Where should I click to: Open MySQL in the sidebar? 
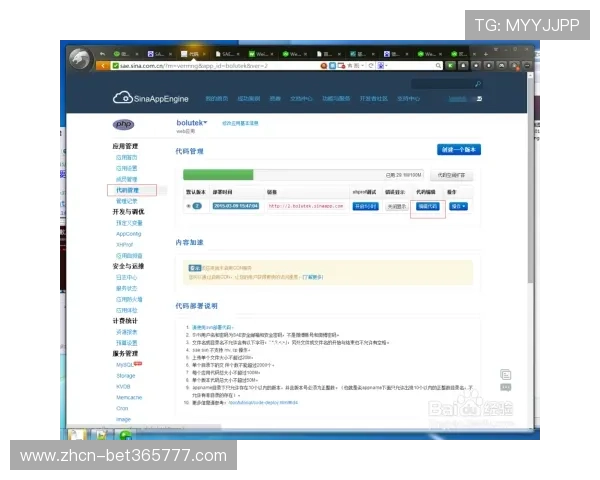(124, 365)
